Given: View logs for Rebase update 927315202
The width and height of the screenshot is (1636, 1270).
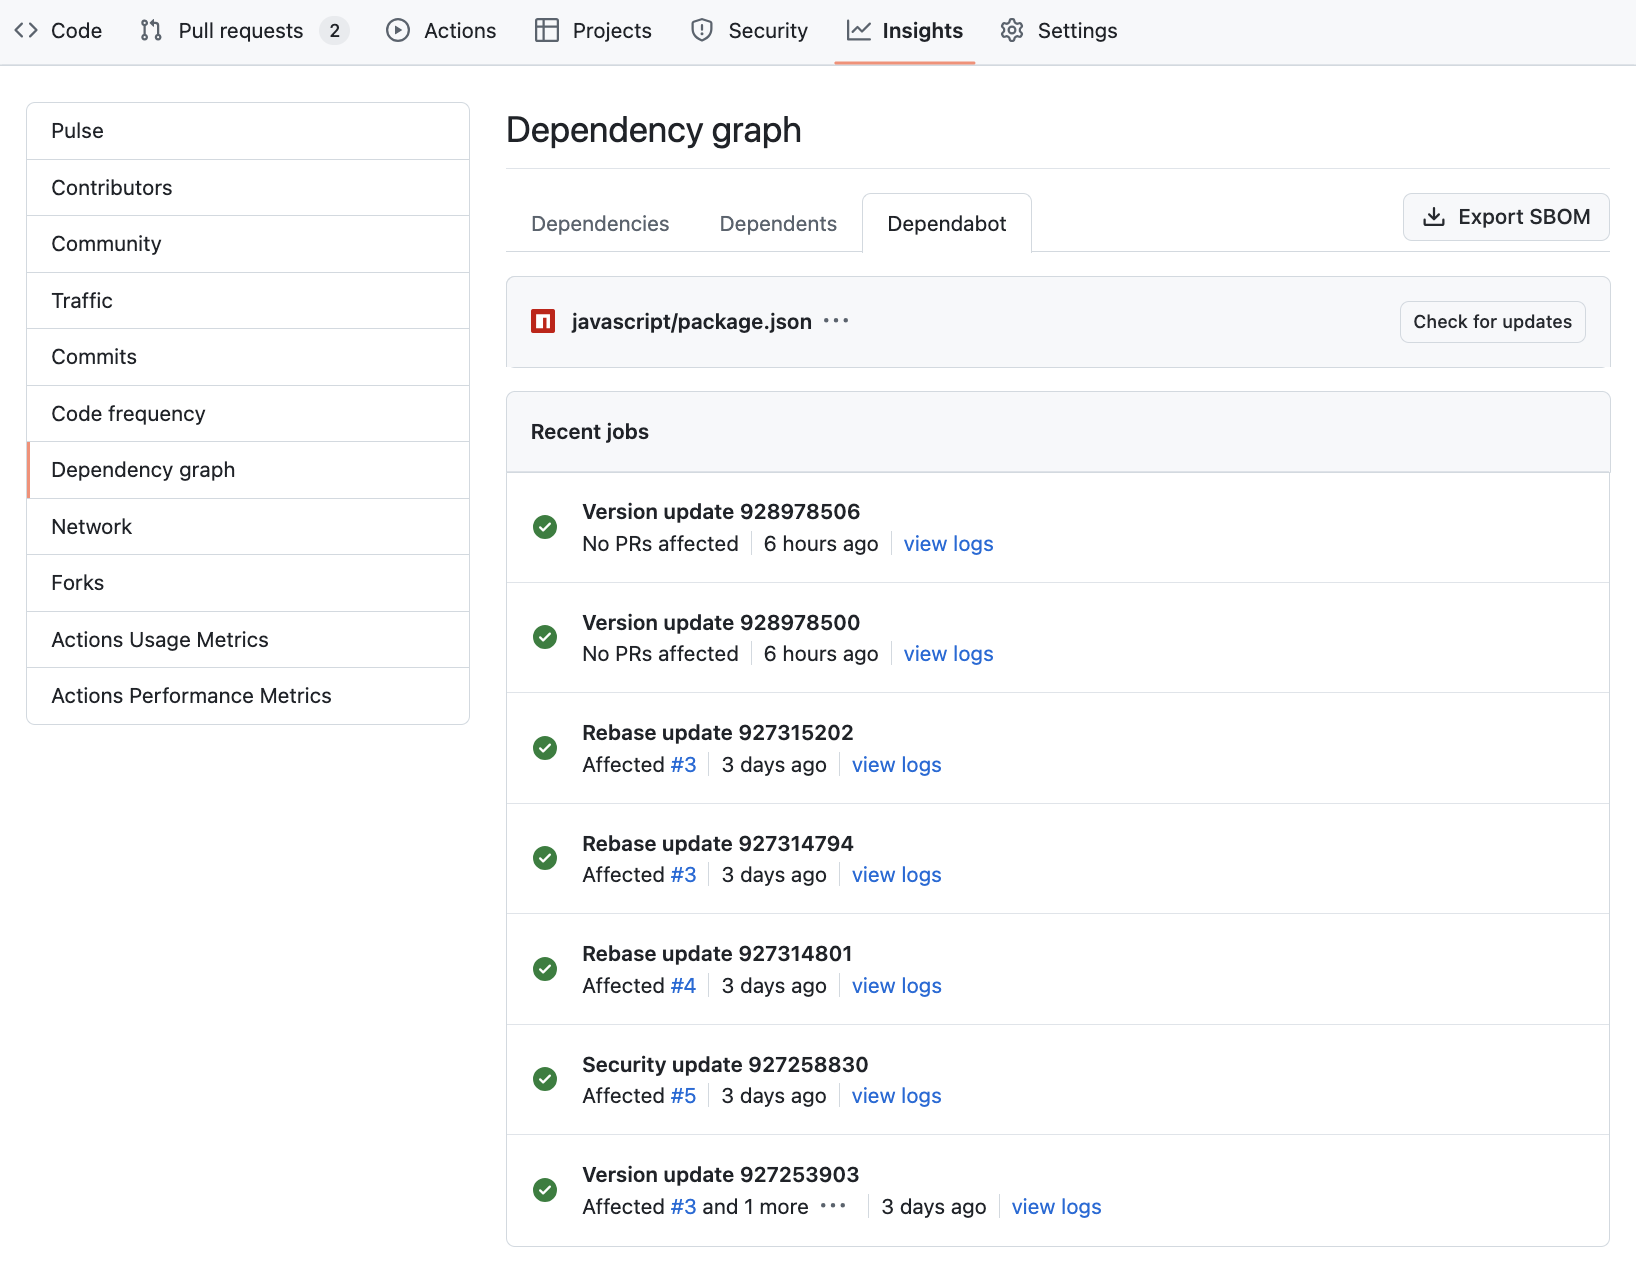Looking at the screenshot, I should [896, 764].
